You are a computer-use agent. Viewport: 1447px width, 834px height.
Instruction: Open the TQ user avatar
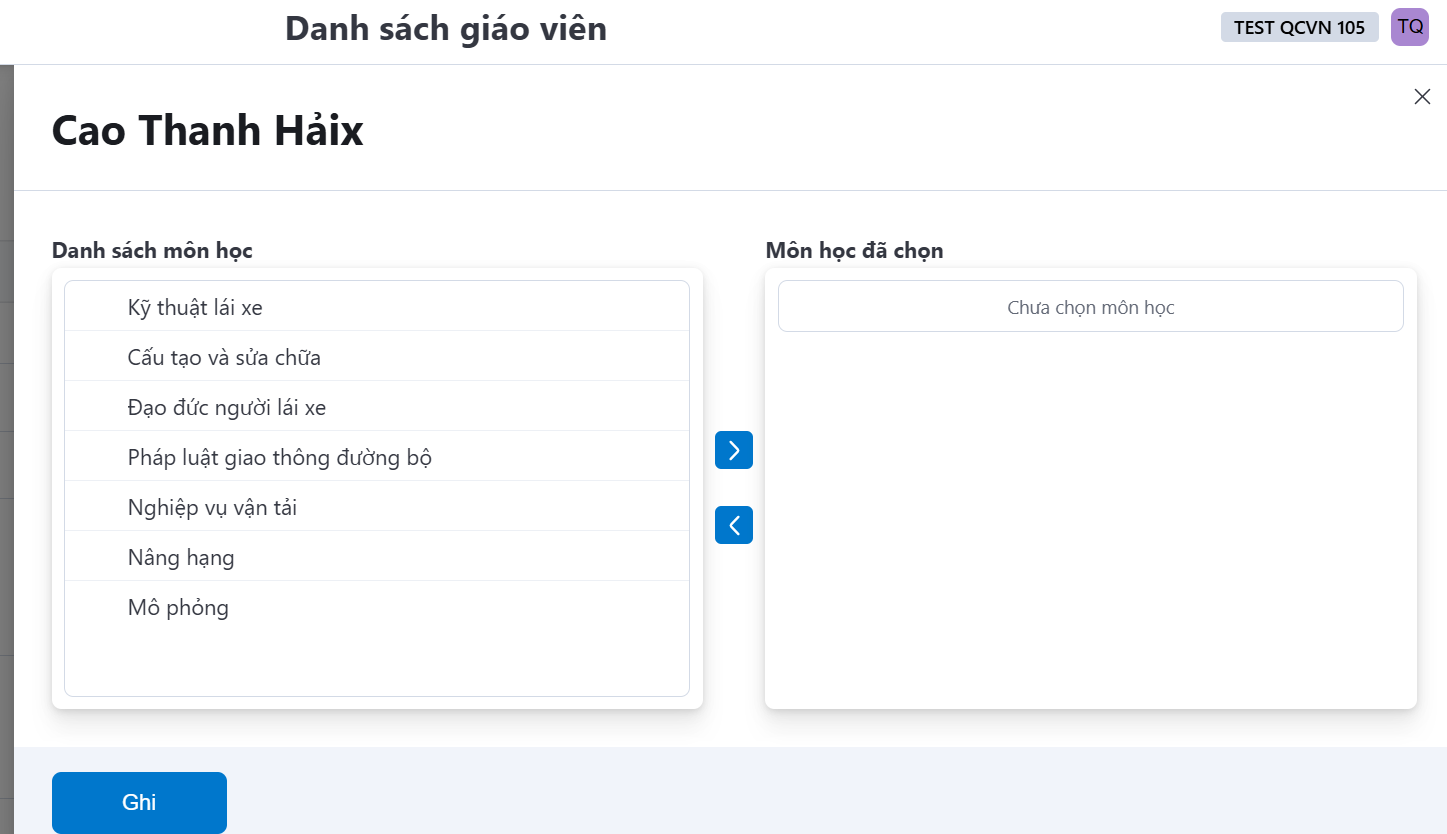pos(1410,27)
